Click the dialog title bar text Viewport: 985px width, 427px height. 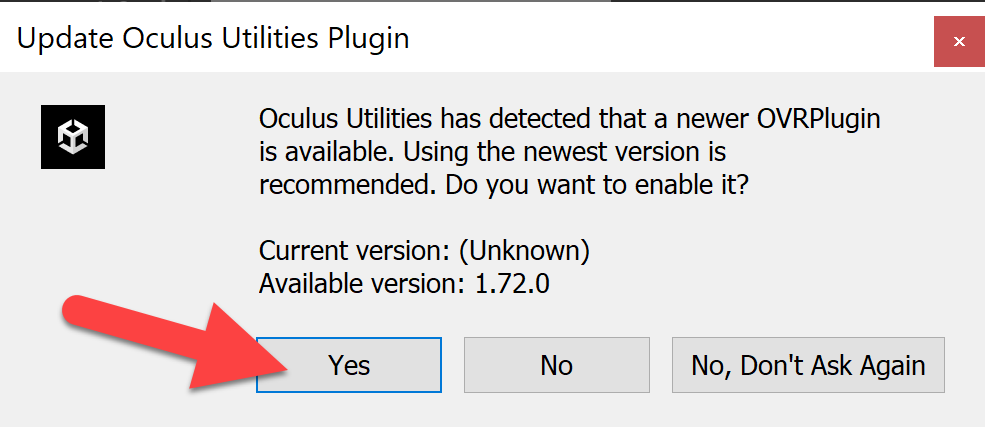pyautogui.click(x=213, y=39)
